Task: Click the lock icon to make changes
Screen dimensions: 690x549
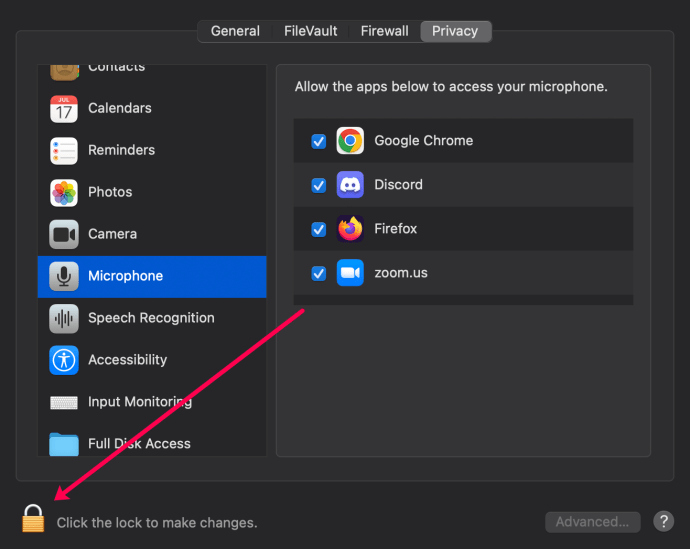Action: (33, 518)
